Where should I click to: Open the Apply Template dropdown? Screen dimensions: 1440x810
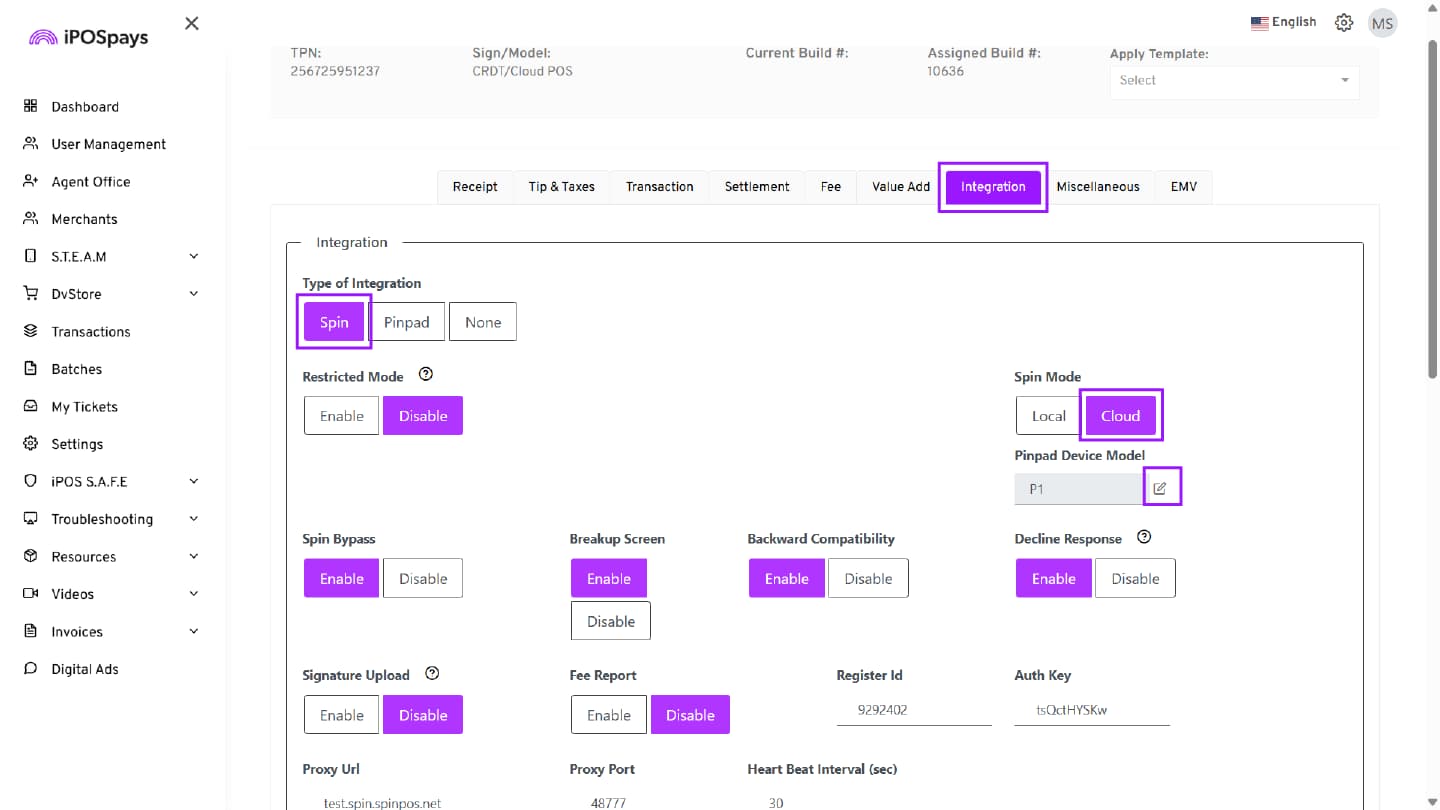(x=1234, y=81)
